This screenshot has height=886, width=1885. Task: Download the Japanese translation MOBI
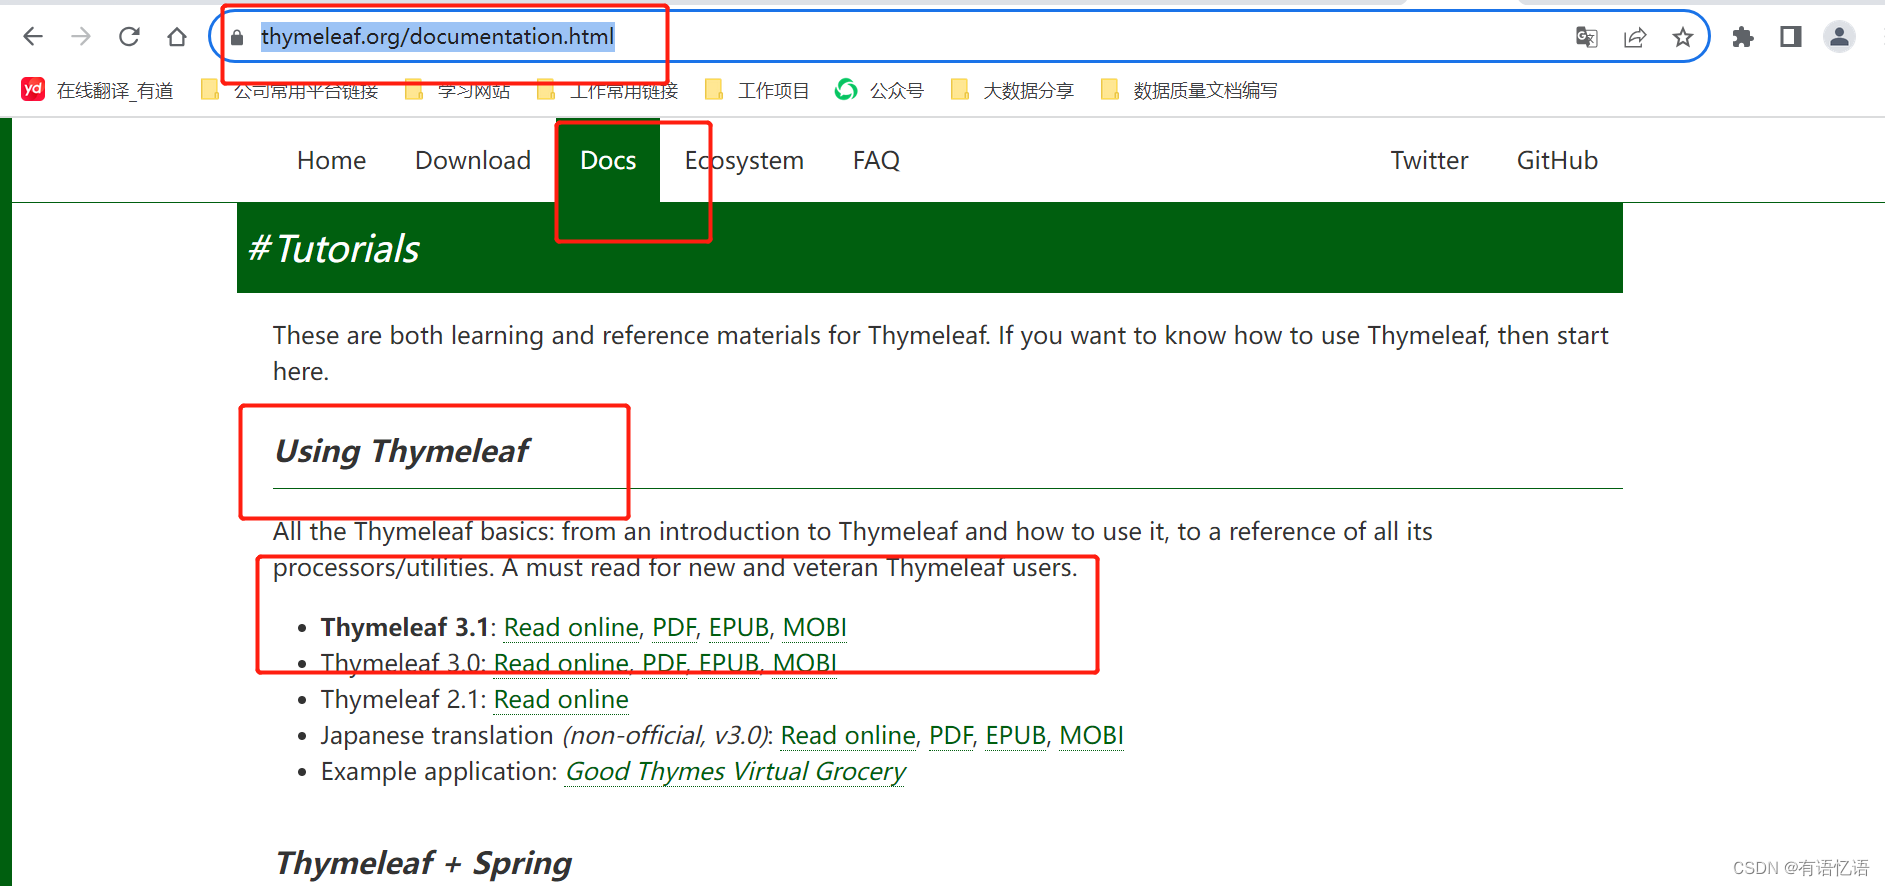(1091, 735)
